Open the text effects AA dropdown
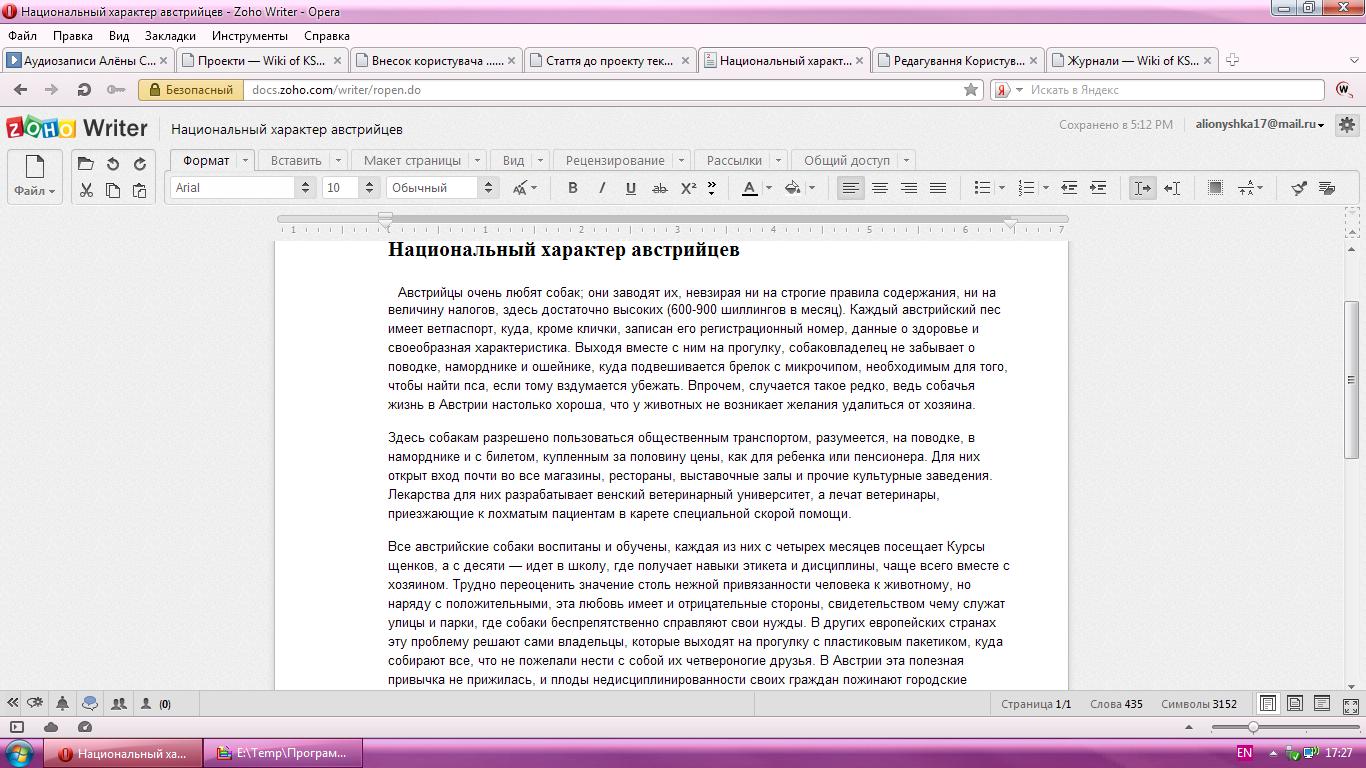This screenshot has width=1366, height=768. pyautogui.click(x=524, y=187)
